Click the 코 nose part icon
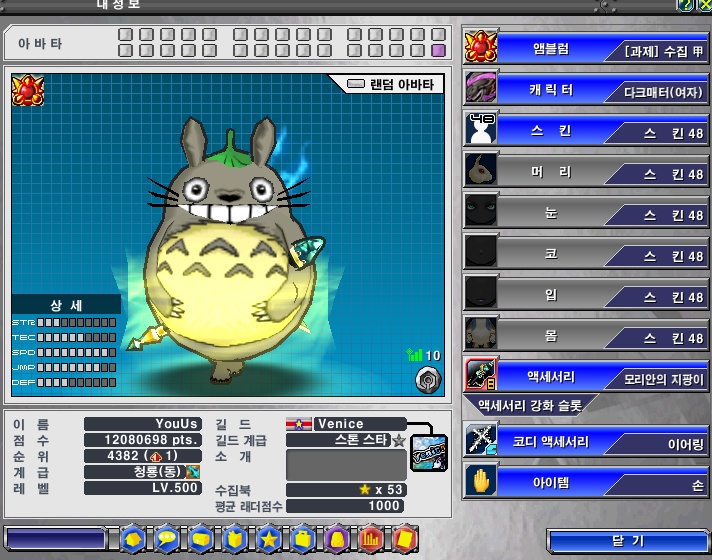The width and height of the screenshot is (712, 560). [x=481, y=252]
